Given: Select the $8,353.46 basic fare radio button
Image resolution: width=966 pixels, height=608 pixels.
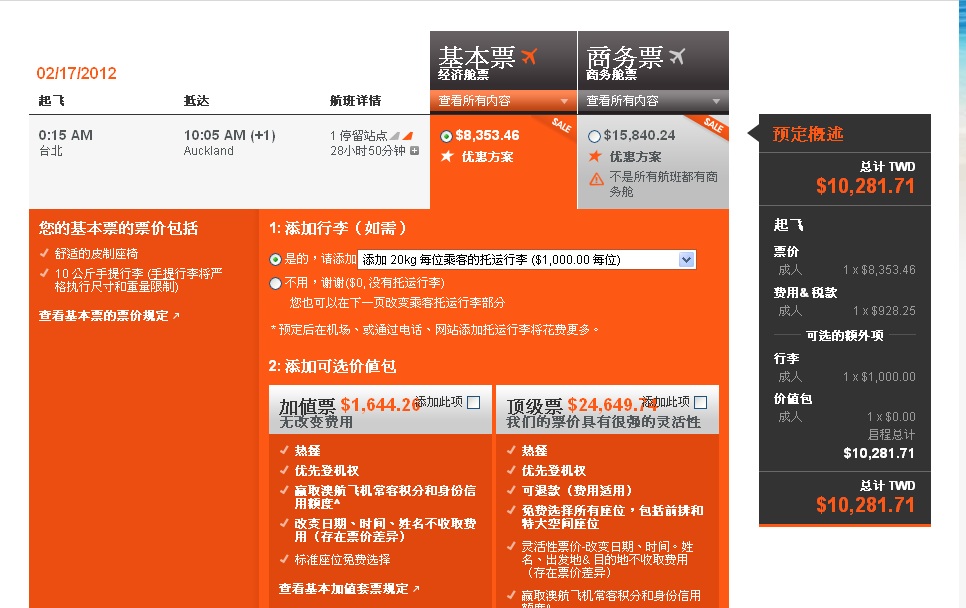Looking at the screenshot, I should coord(446,136).
